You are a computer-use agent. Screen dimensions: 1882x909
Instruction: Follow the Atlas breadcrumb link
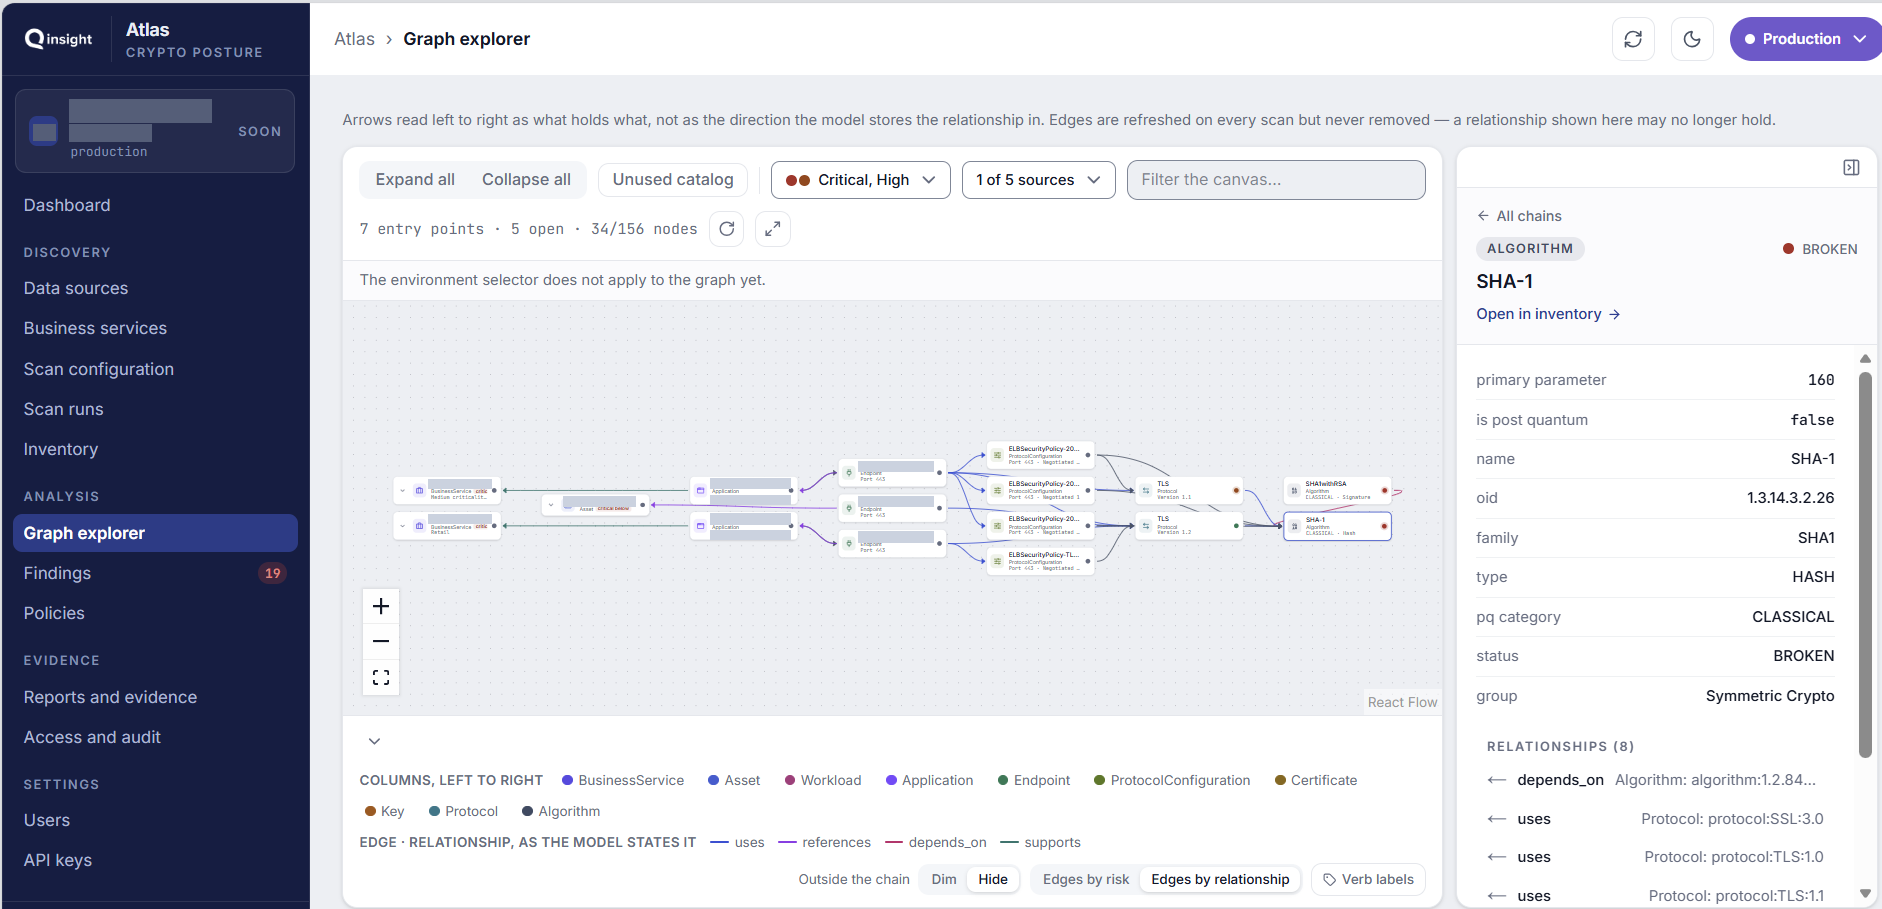354,39
